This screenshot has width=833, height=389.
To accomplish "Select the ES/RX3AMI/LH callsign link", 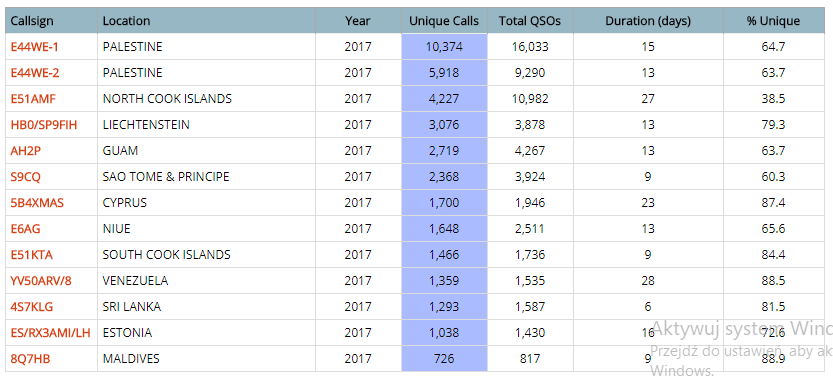I will point(50,333).
